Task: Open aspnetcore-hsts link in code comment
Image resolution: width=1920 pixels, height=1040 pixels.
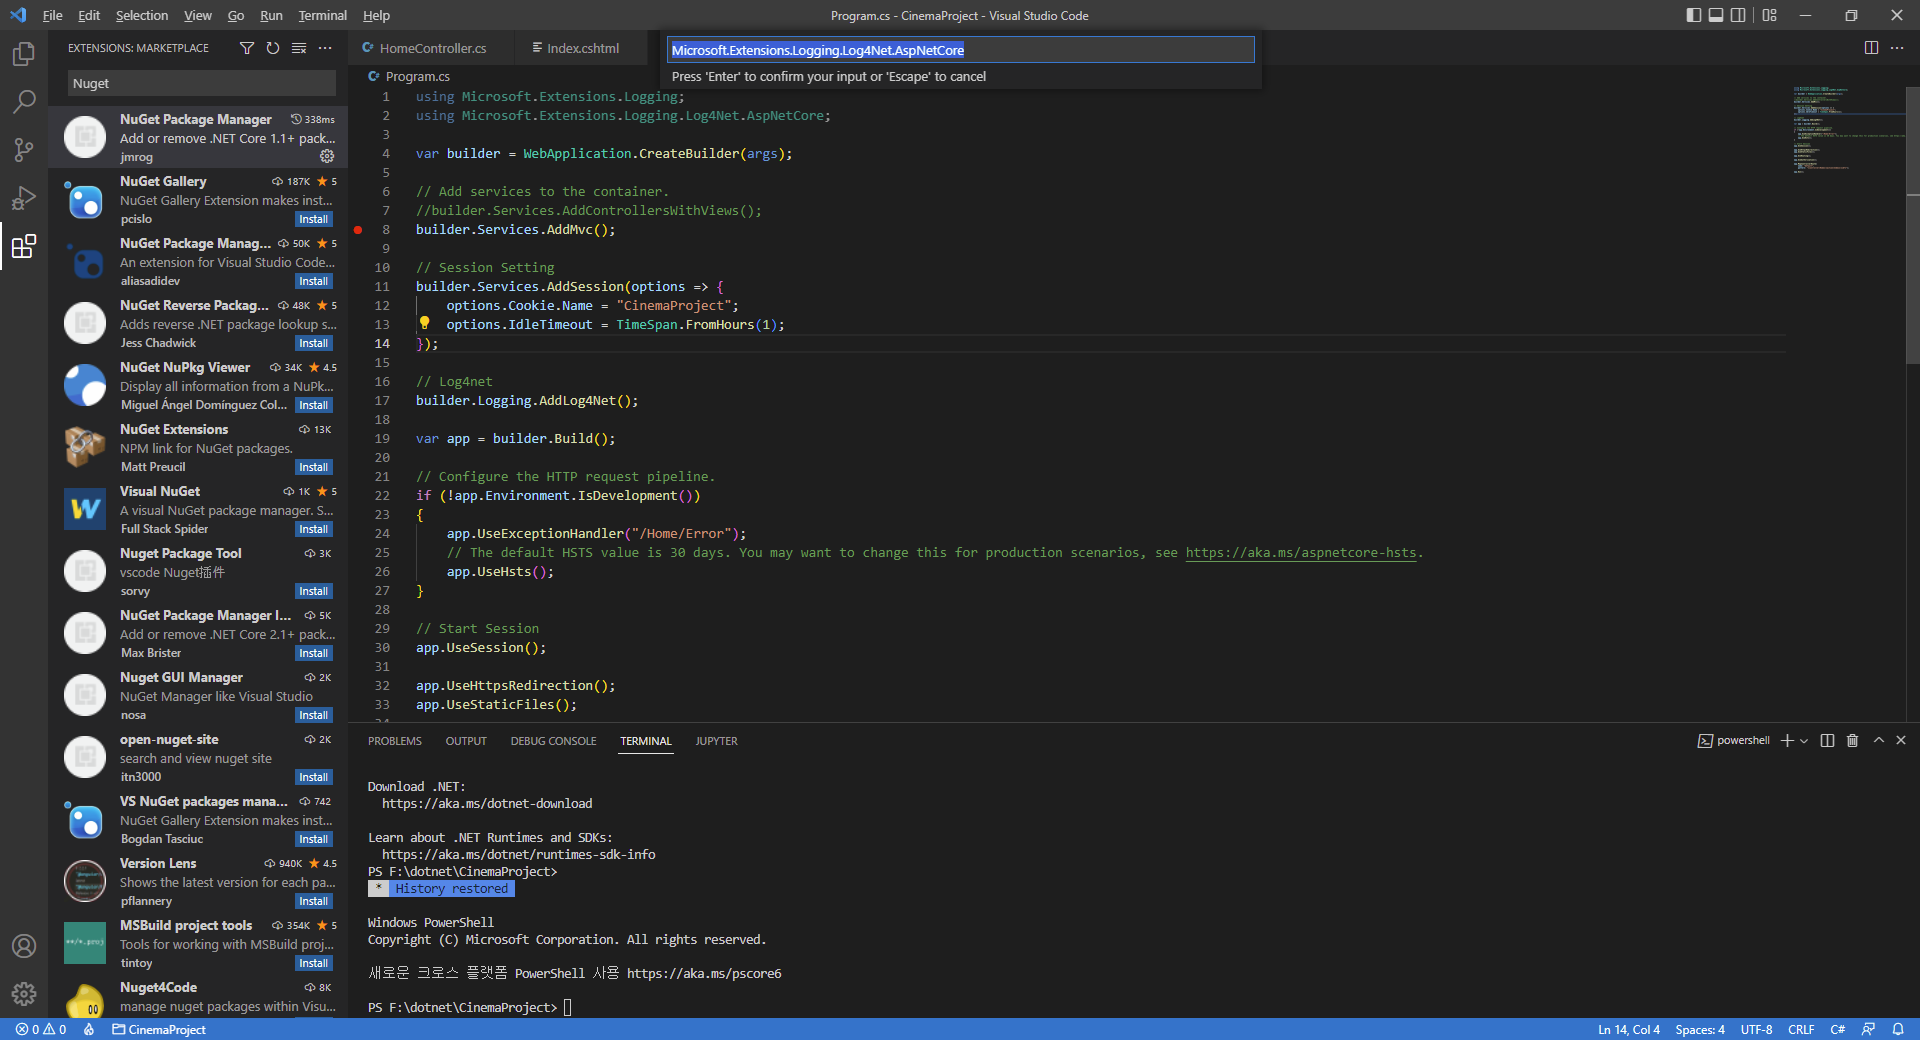Action: tap(1301, 553)
